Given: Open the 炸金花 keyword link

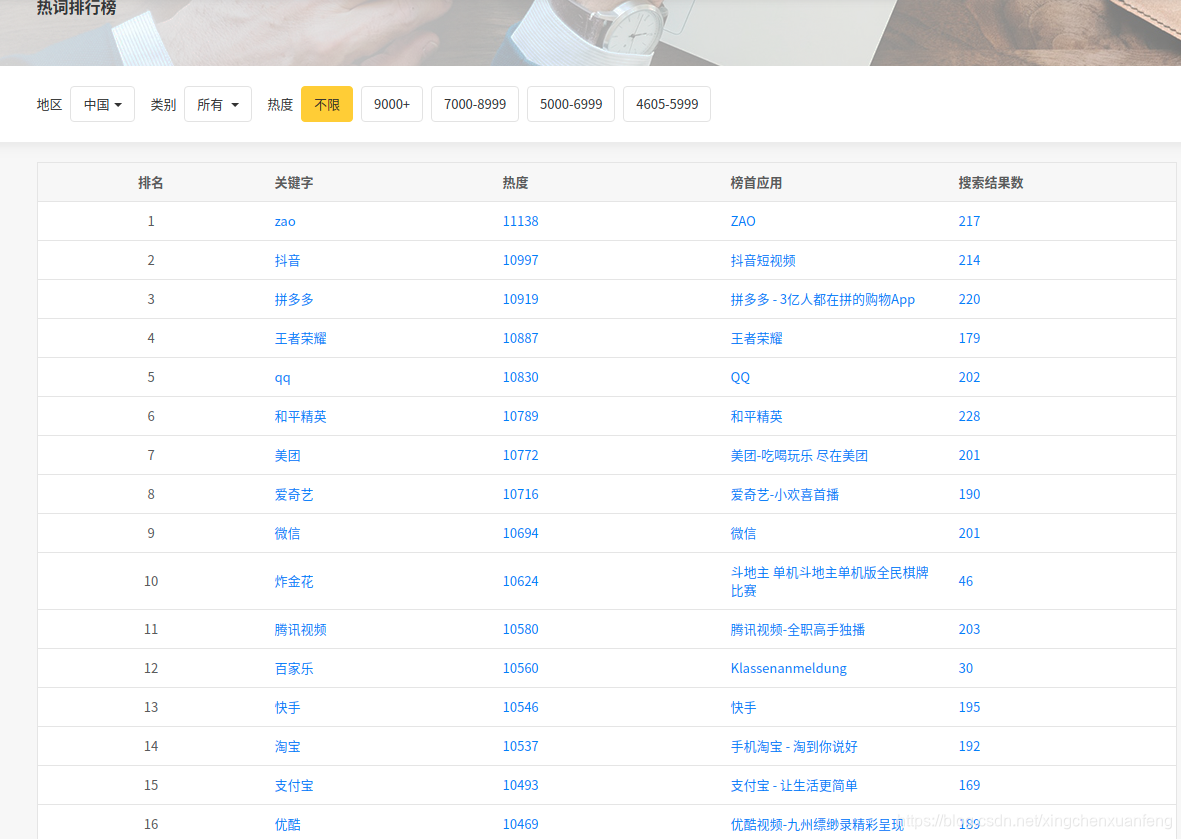Looking at the screenshot, I should point(294,581).
